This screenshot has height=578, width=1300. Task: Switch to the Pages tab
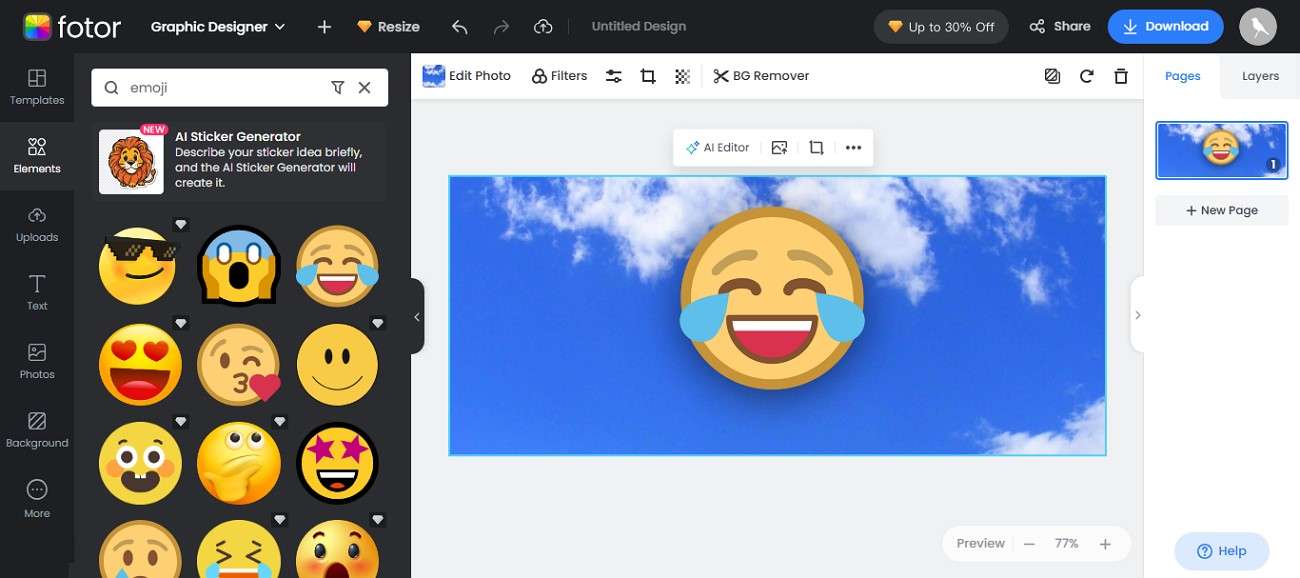click(1182, 76)
